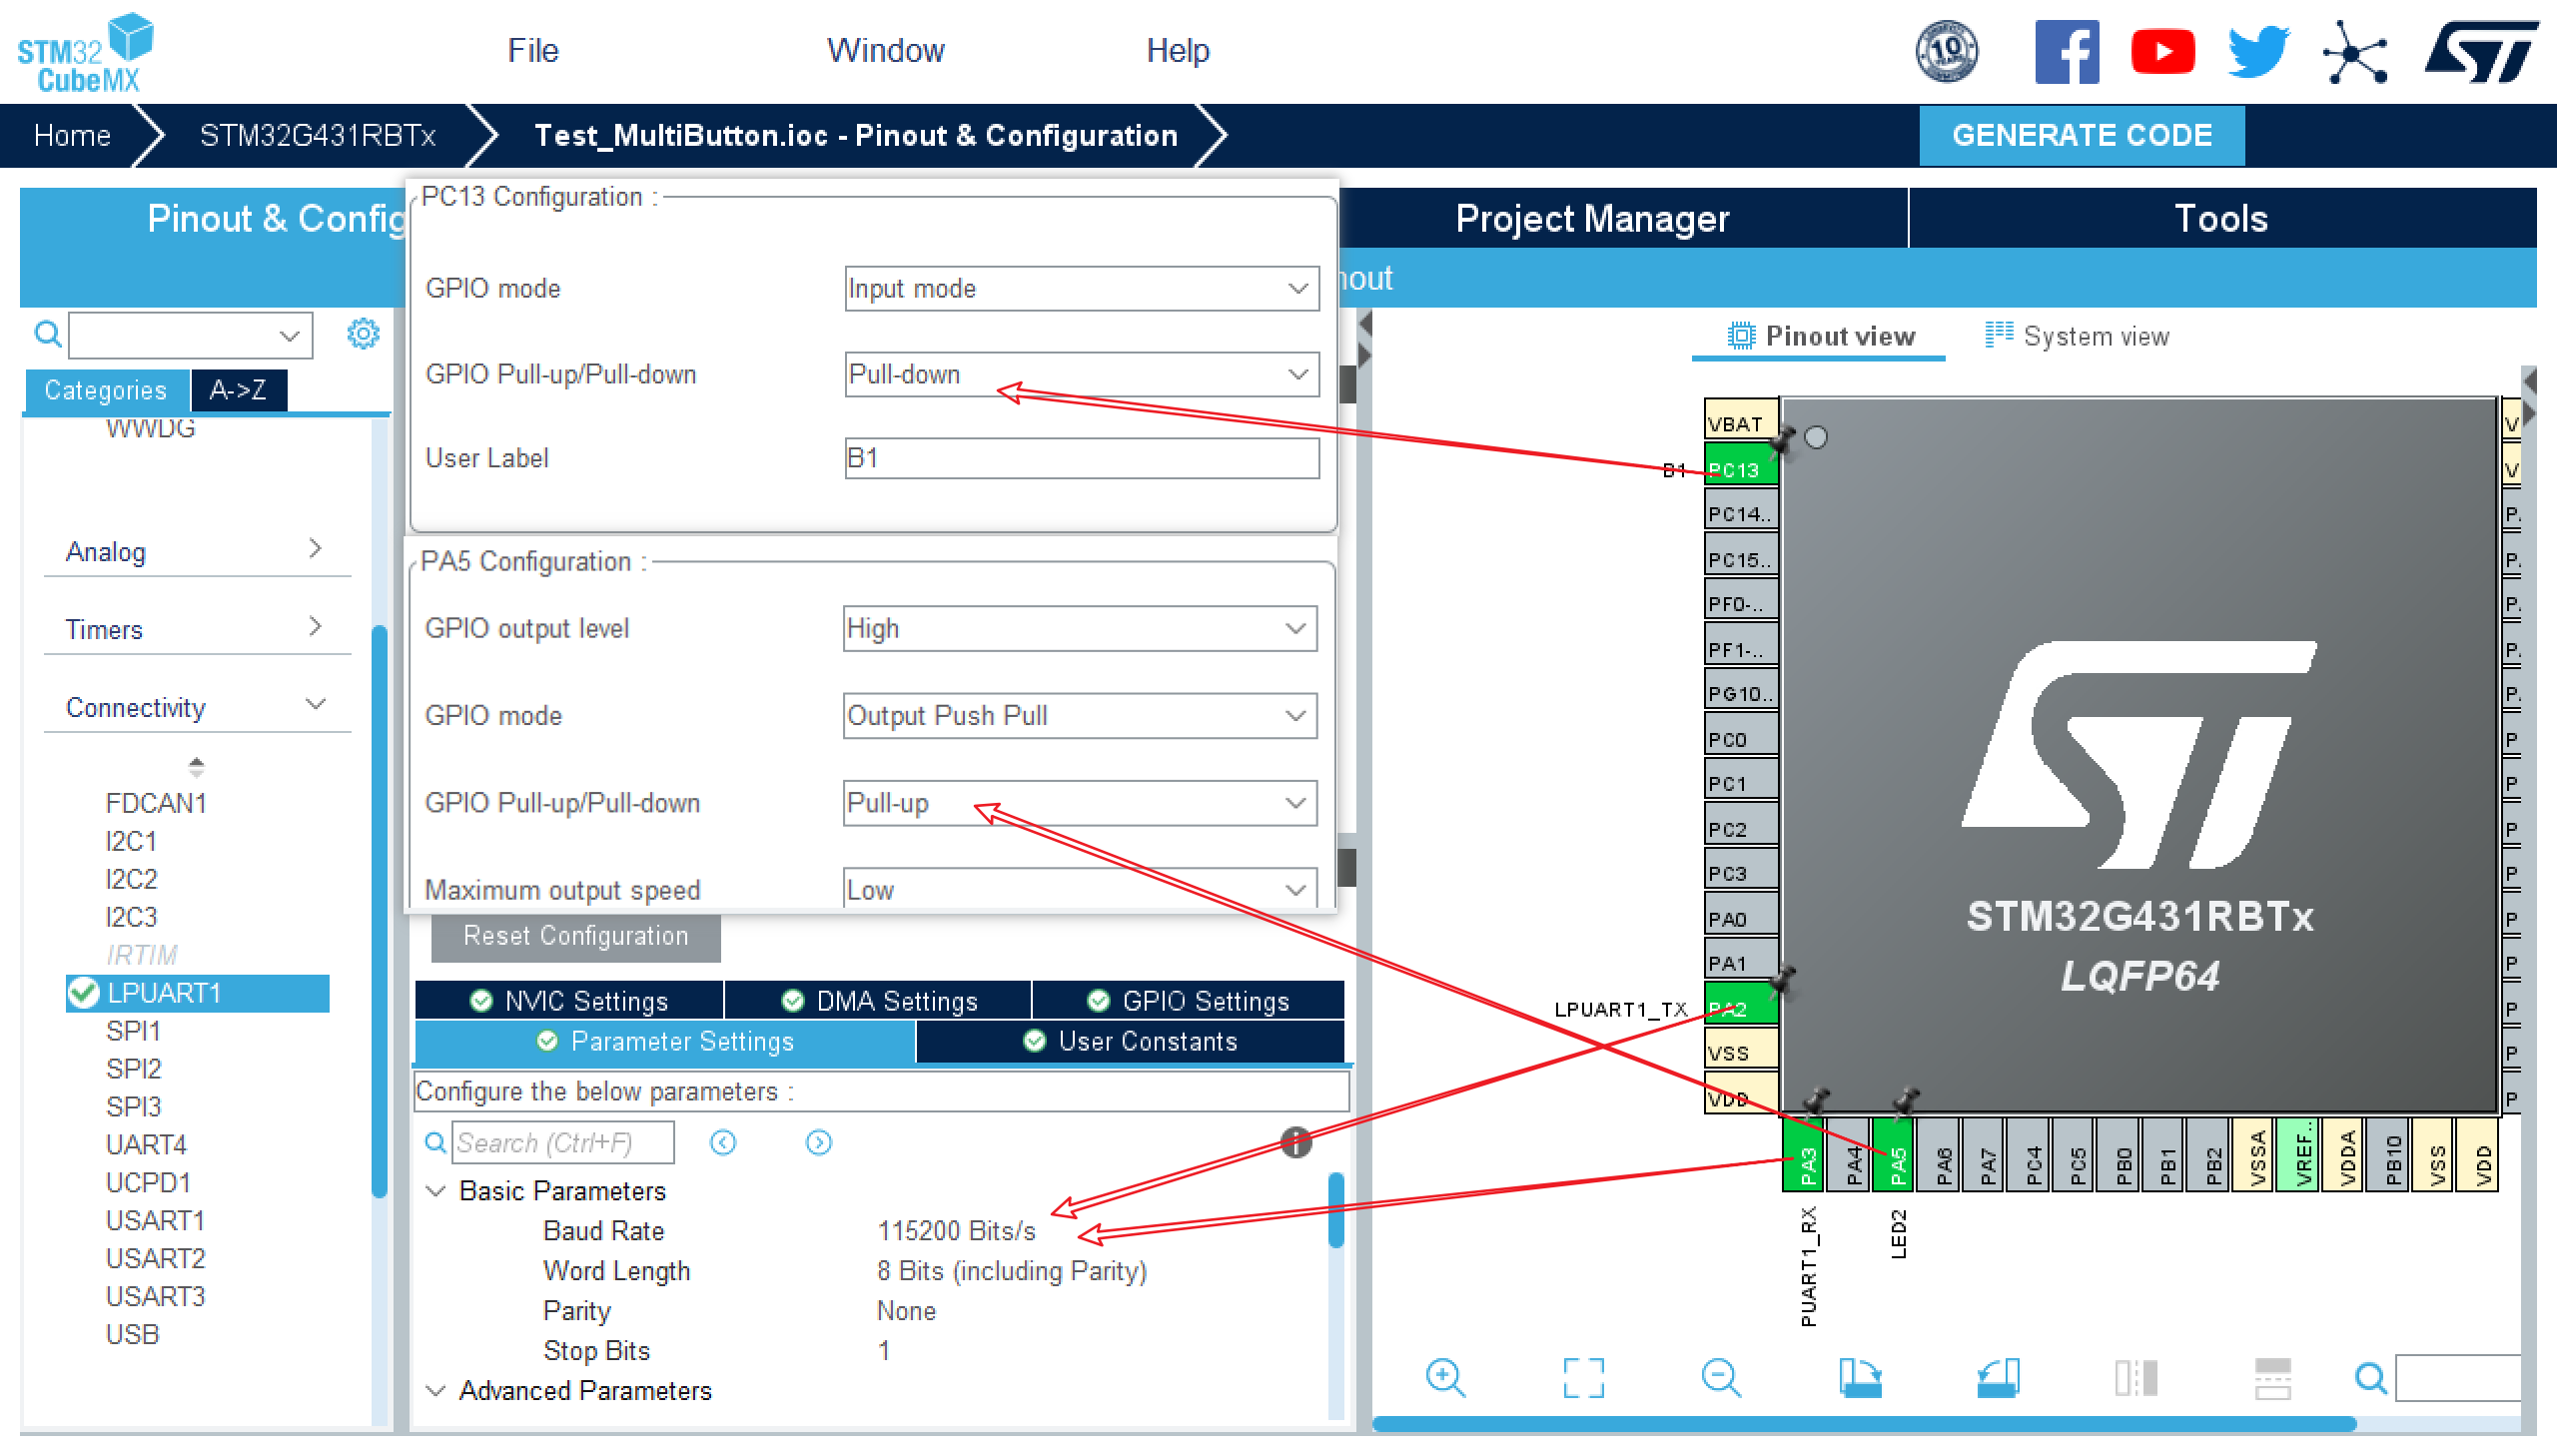Open Maximum output speed dropdown
Screen dimensions: 2557x1456
click(x=1080, y=889)
